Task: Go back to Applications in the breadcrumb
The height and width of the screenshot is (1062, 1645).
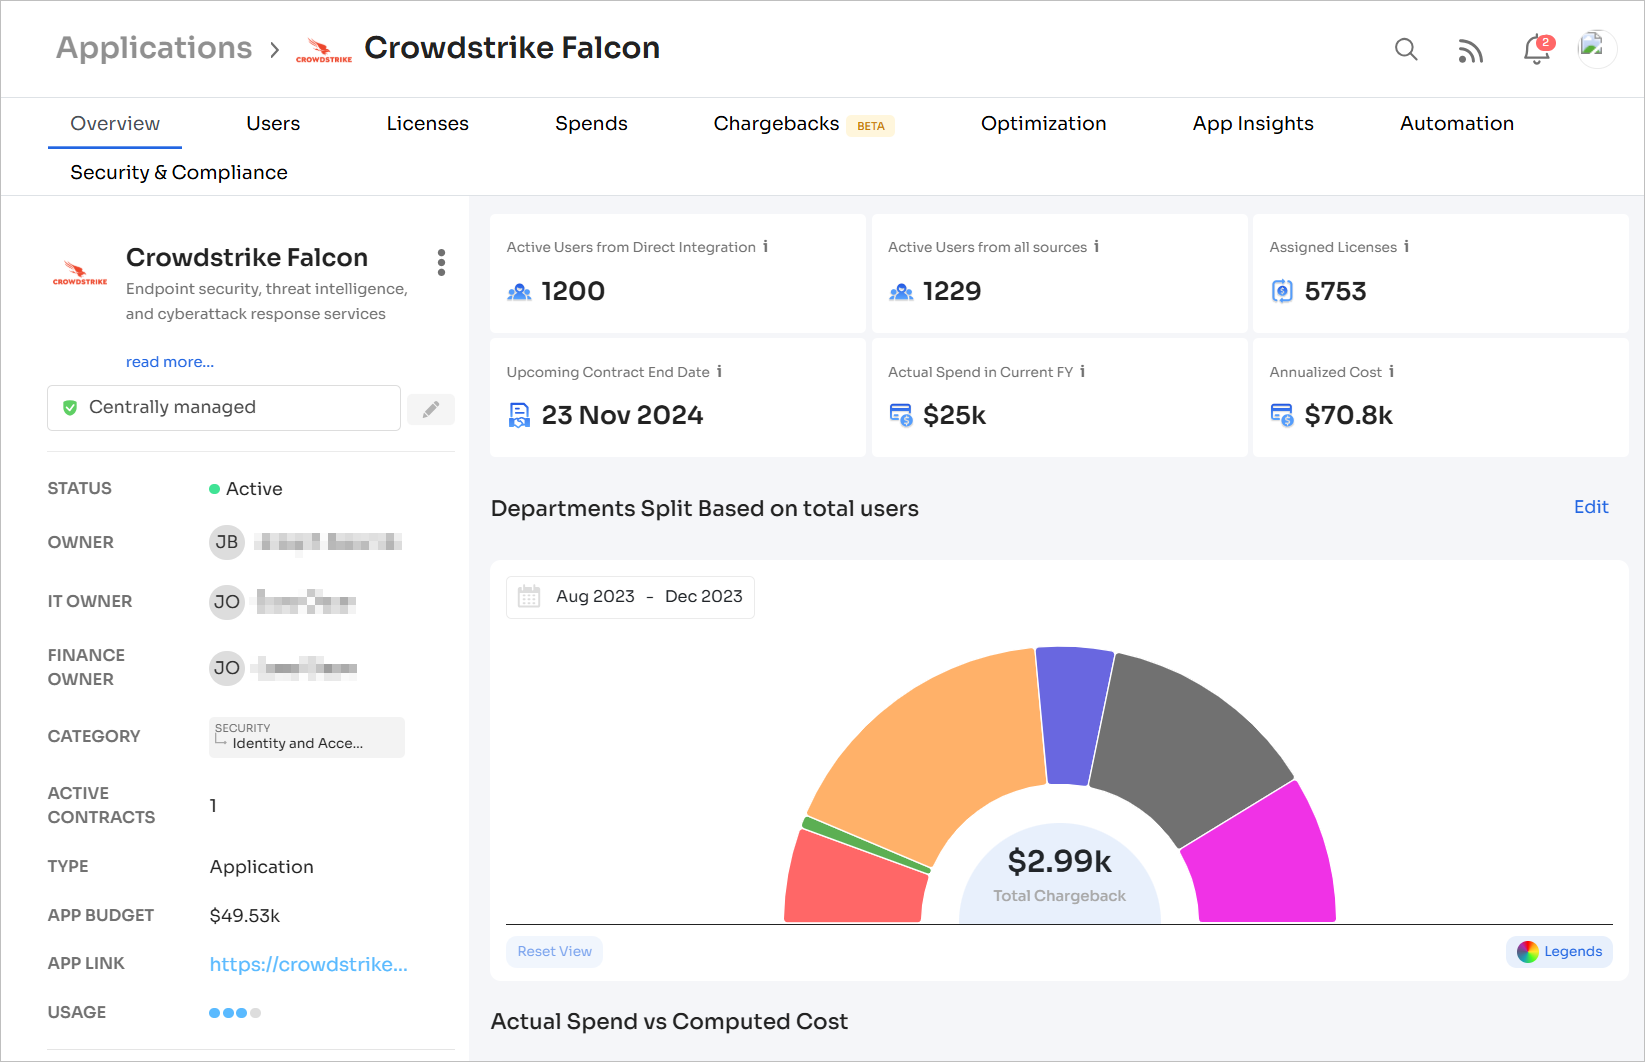Action: pyautogui.click(x=154, y=48)
